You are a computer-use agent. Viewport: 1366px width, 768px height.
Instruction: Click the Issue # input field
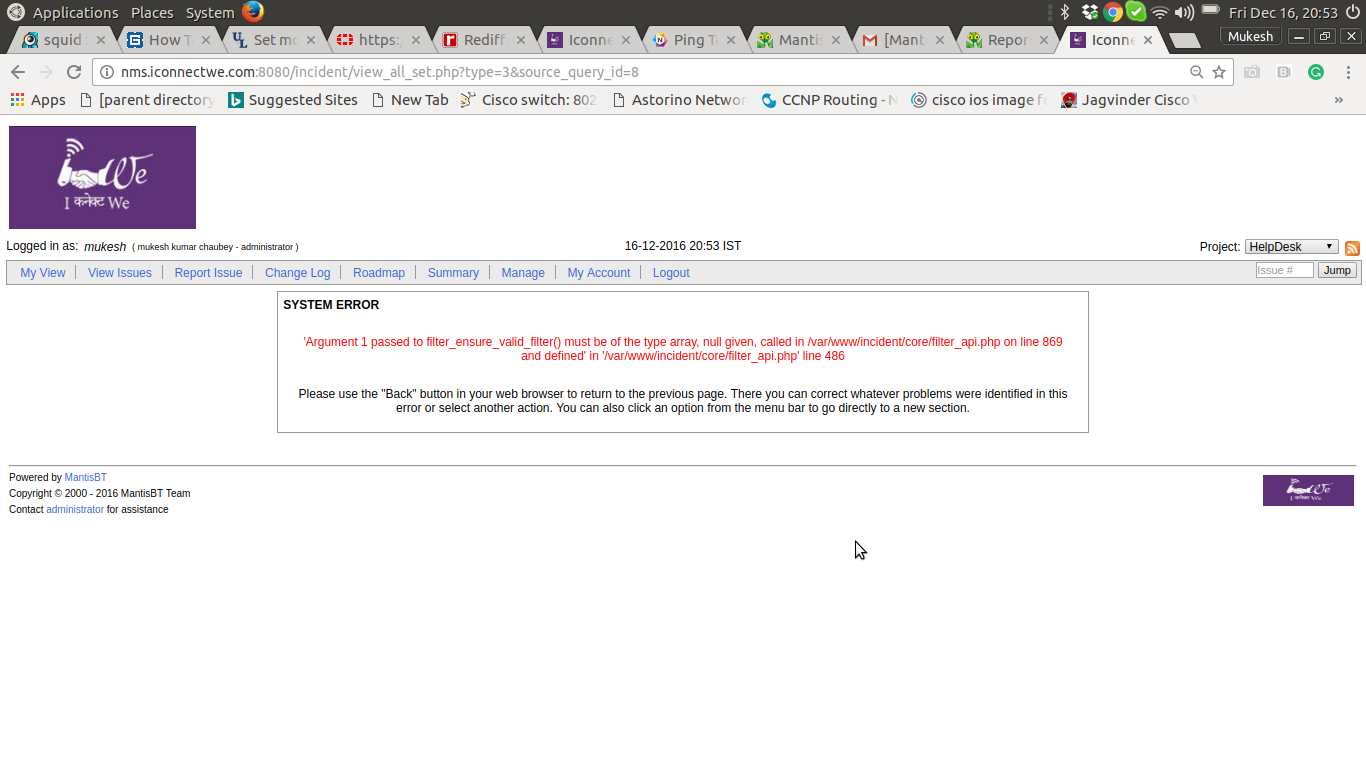[1284, 271]
